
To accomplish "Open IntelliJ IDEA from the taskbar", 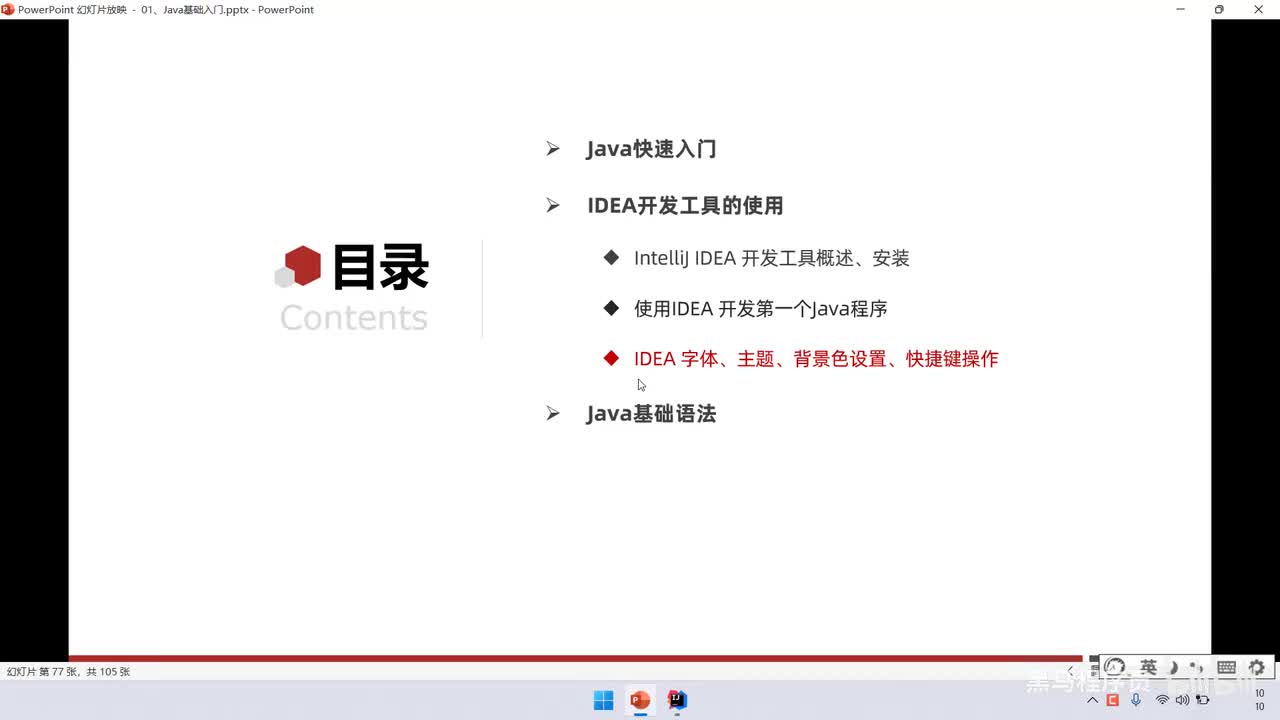I will point(677,700).
